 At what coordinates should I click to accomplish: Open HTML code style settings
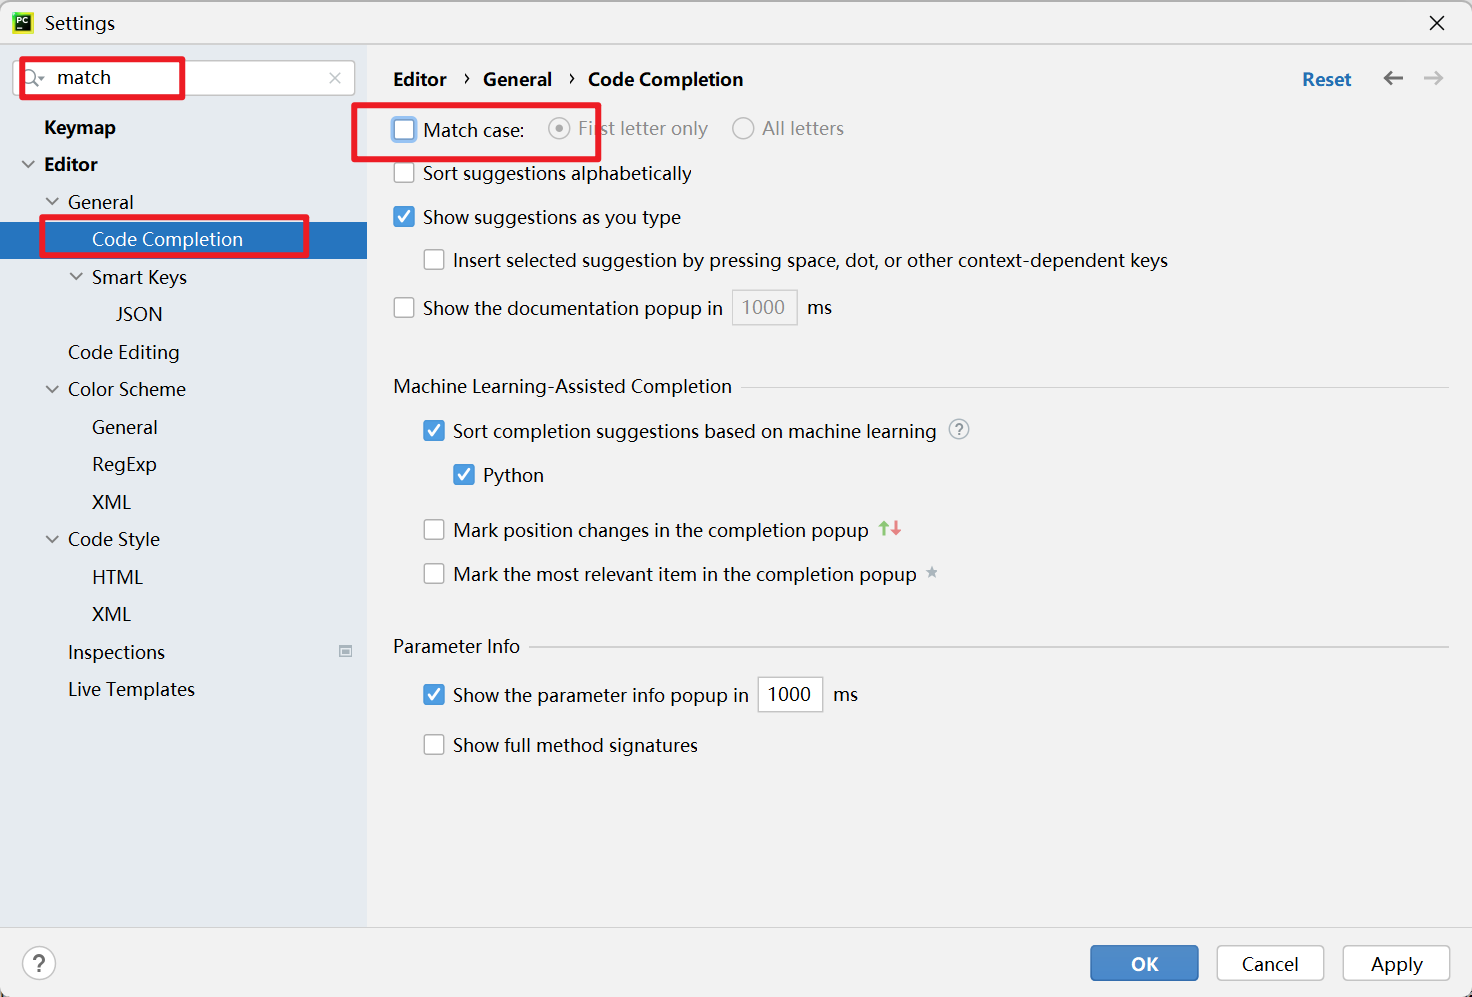pyautogui.click(x=117, y=577)
